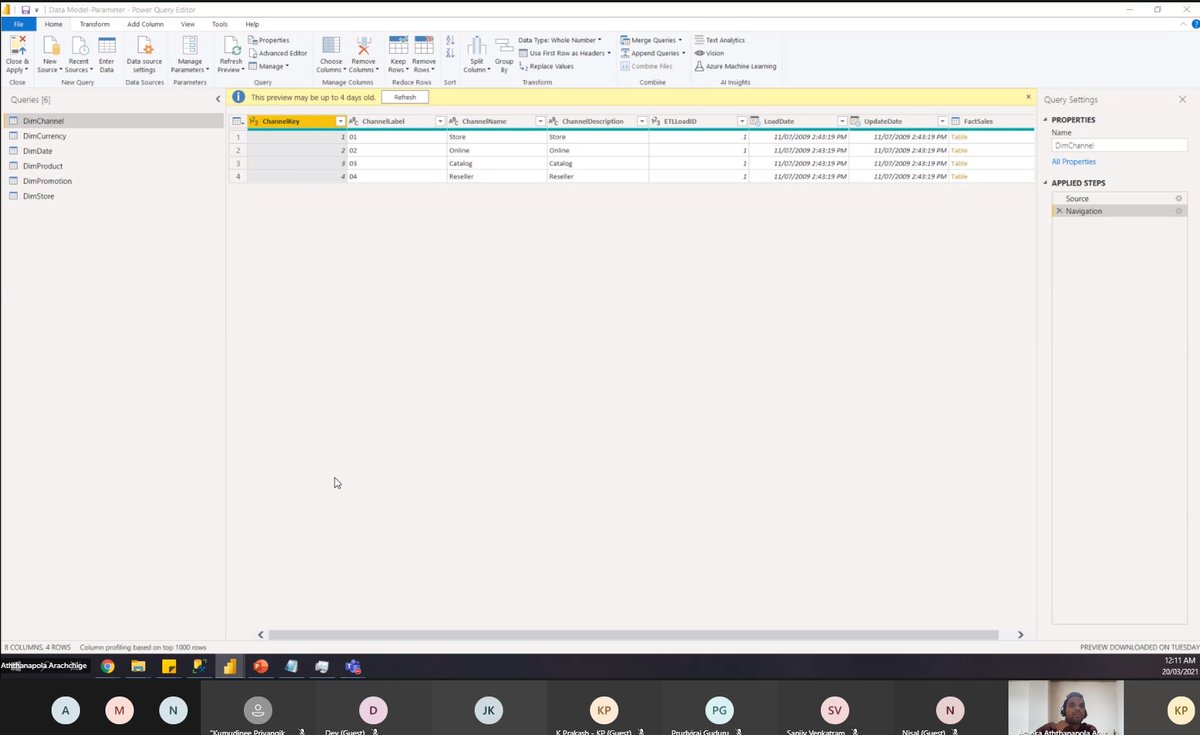Collapse the APPLIED STEPS section

pyautogui.click(x=1046, y=183)
